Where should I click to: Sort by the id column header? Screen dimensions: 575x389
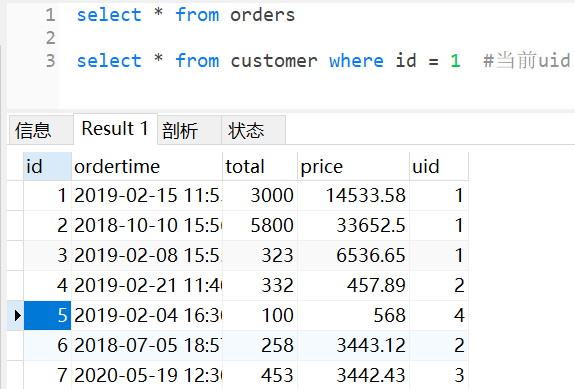click(47, 166)
